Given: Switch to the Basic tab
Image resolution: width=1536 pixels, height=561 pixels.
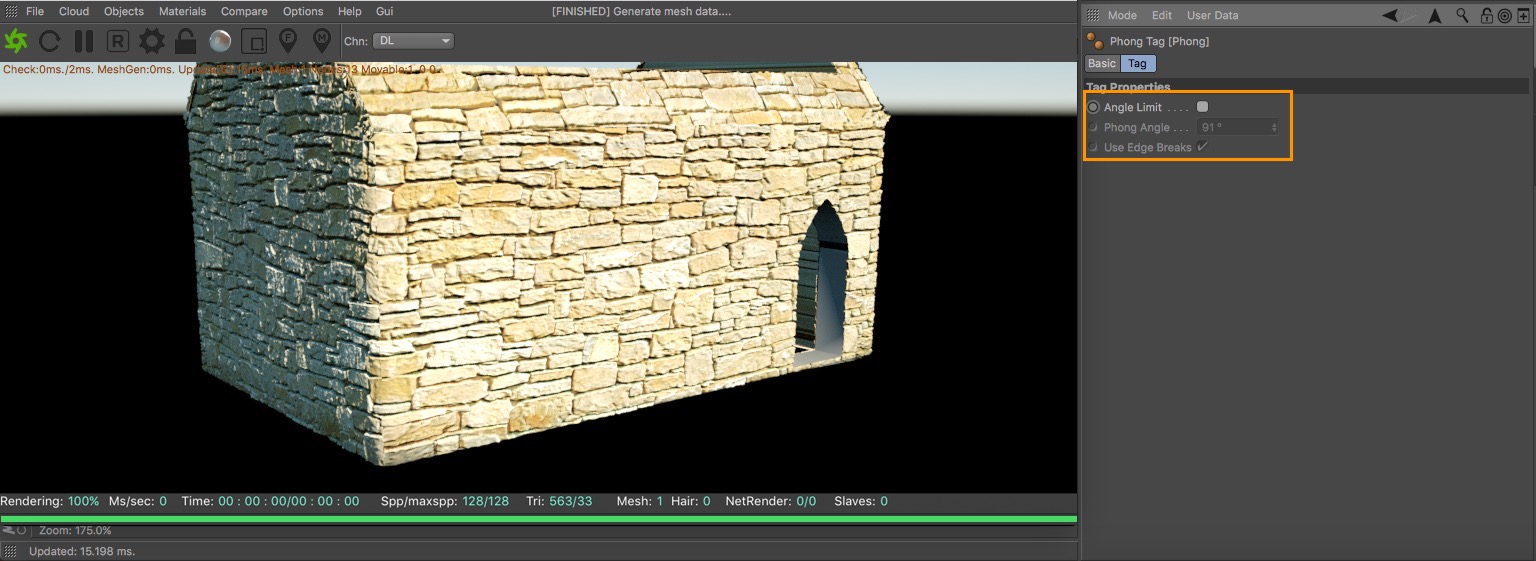Looking at the screenshot, I should click(x=1102, y=63).
